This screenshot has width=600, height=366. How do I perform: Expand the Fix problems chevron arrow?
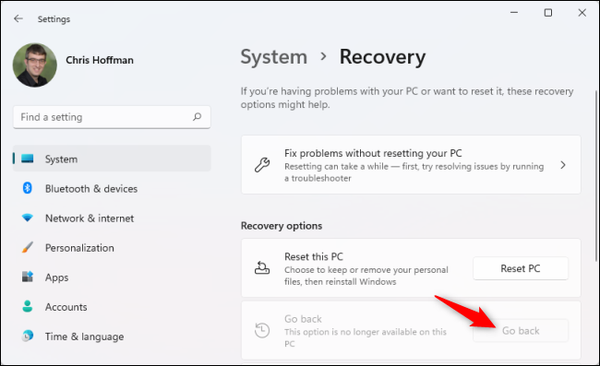563,165
